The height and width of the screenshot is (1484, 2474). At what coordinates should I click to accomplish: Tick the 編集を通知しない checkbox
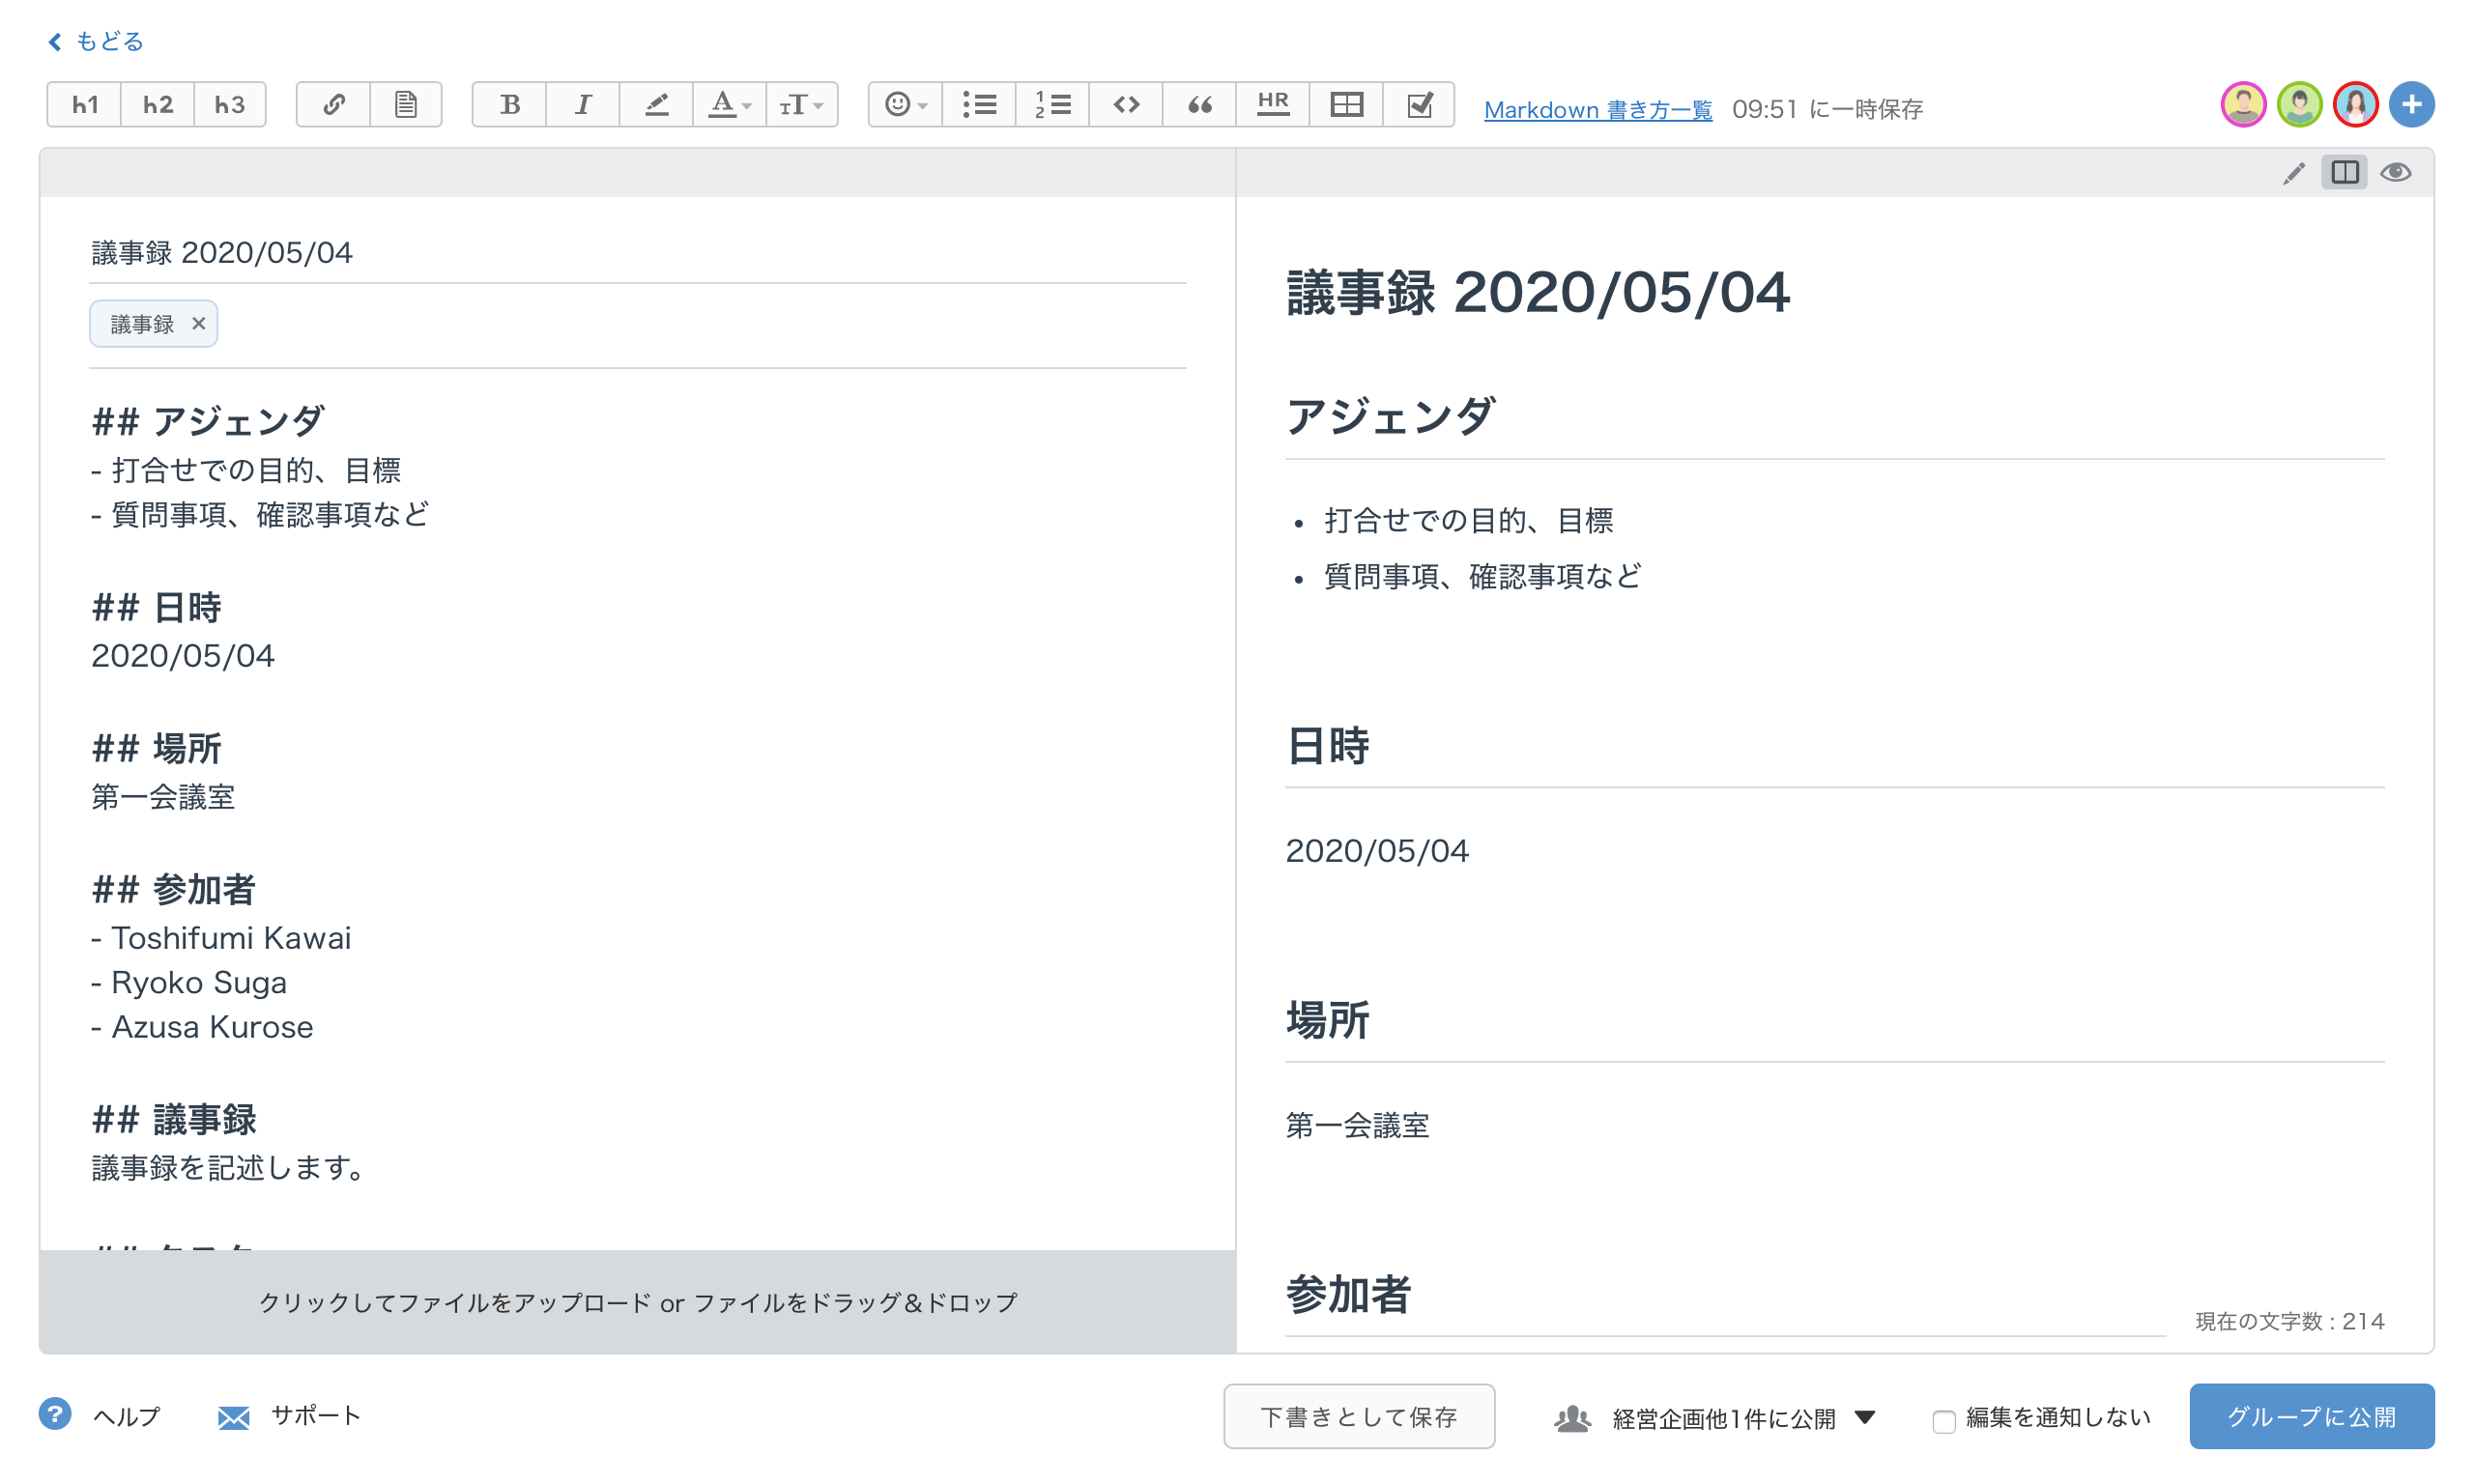click(1943, 1421)
